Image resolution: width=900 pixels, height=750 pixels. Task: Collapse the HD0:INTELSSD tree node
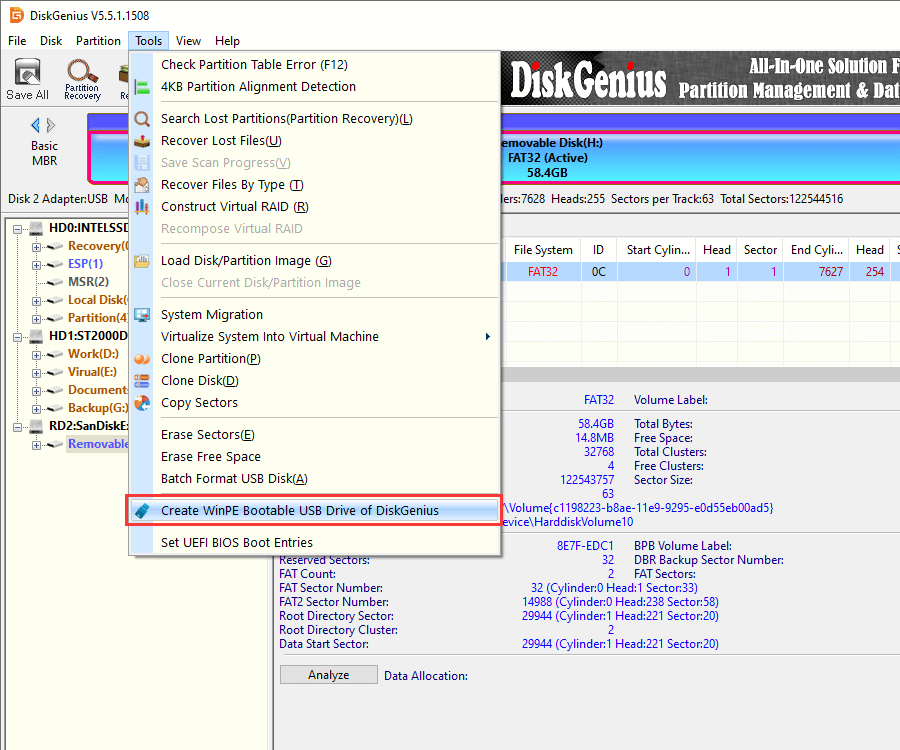18,229
